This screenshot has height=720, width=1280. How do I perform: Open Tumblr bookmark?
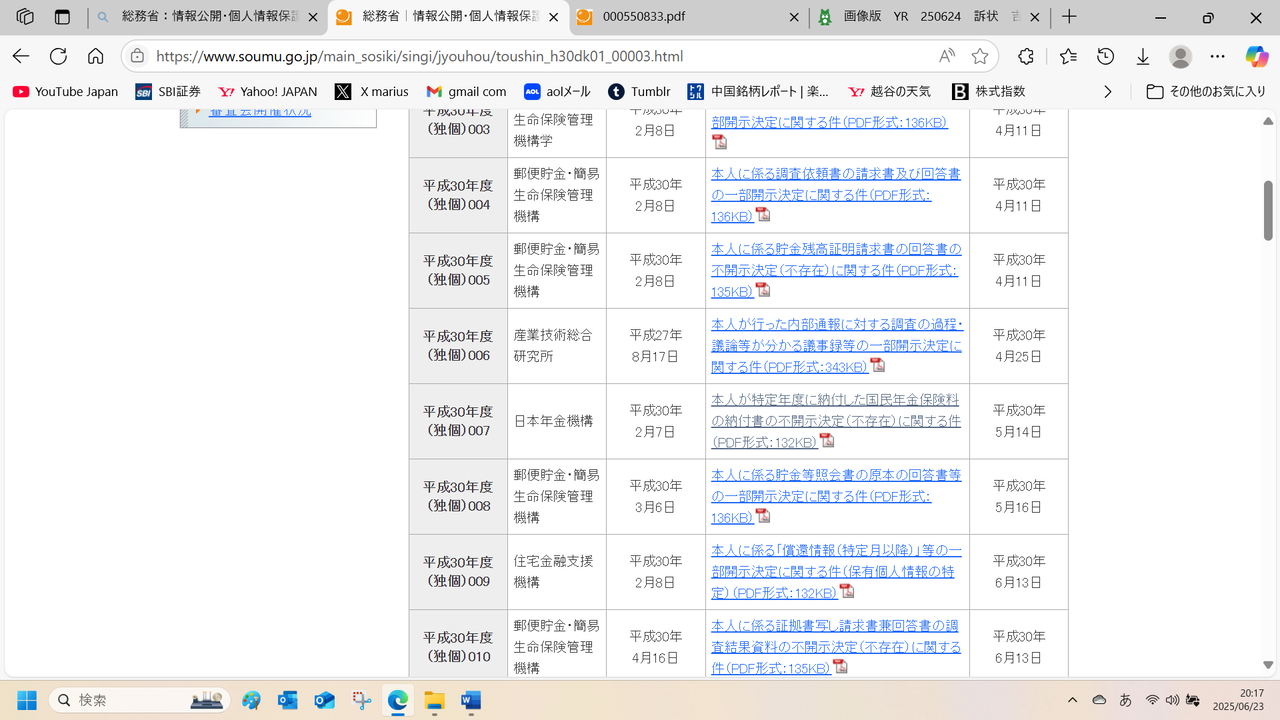(x=639, y=91)
